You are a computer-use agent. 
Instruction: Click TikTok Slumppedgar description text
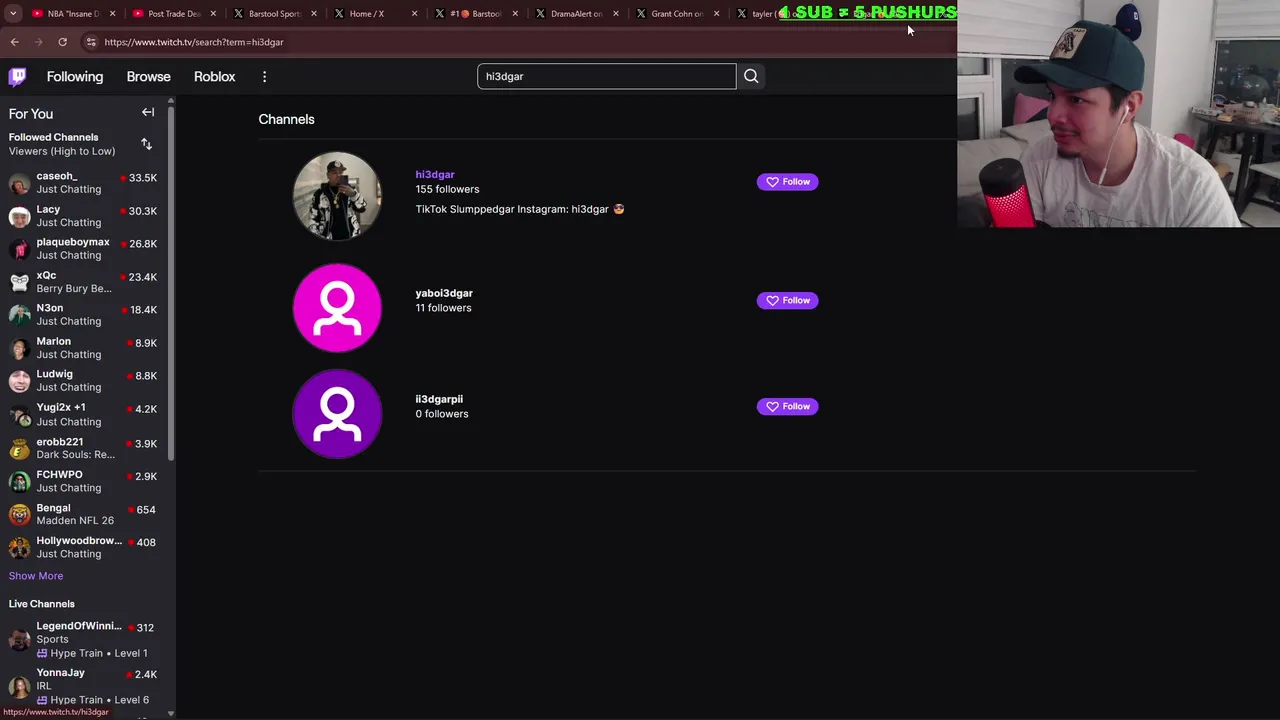520,209
